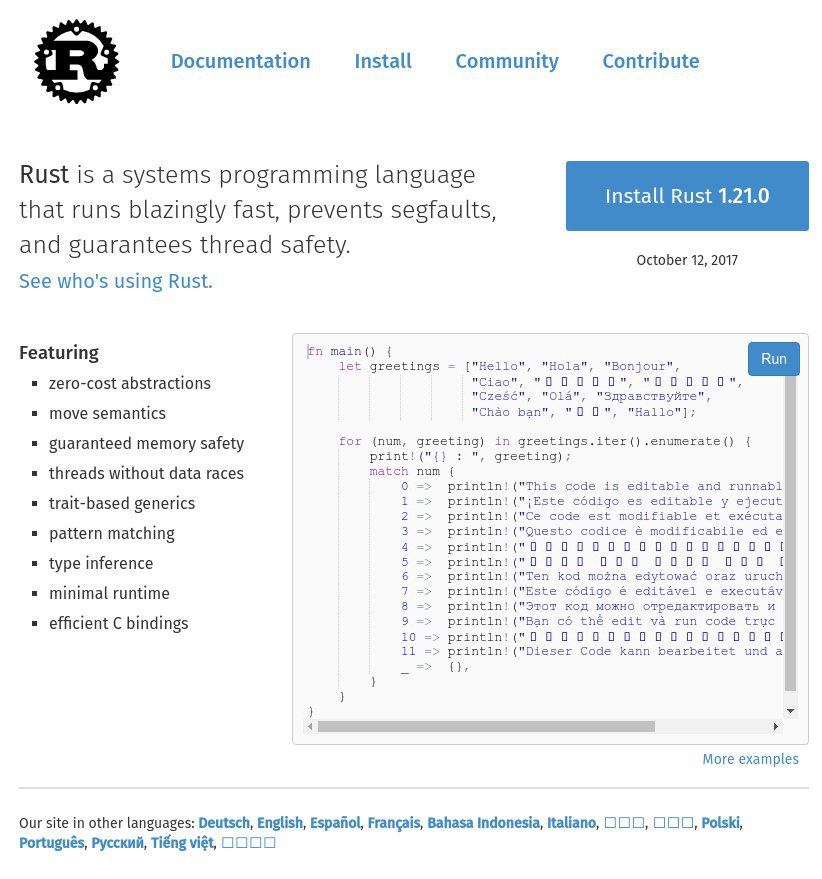Click the 'move semantics' feature item

coord(107,413)
